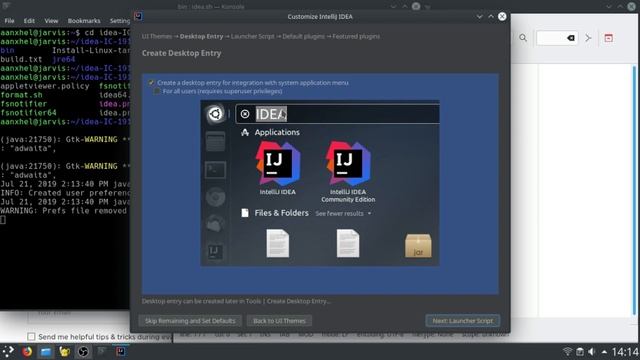640x360 pixels.
Task: Minimize the Customize IntelliJ IDEA dialog
Action: (479, 16)
